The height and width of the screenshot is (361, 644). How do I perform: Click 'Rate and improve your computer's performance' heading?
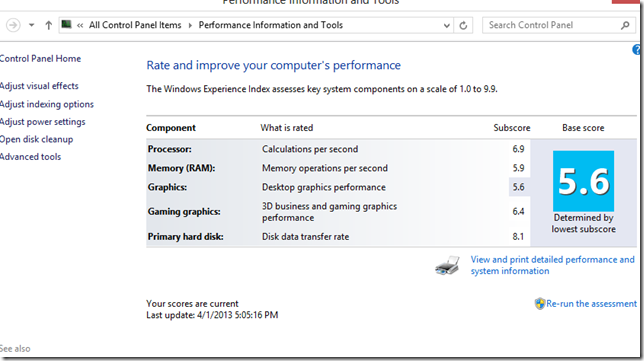point(274,66)
